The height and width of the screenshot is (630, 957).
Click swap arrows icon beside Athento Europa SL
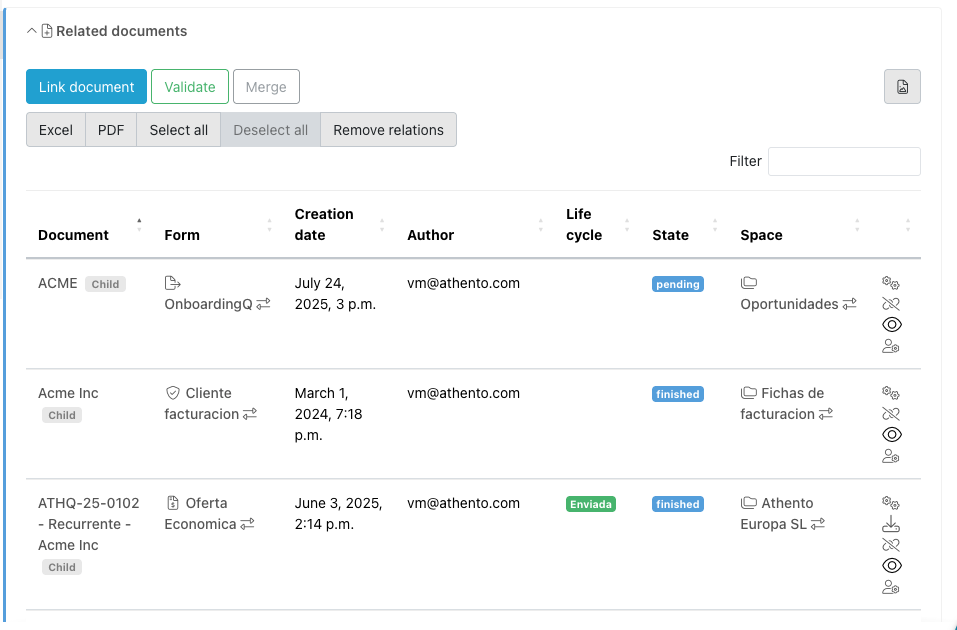click(818, 524)
